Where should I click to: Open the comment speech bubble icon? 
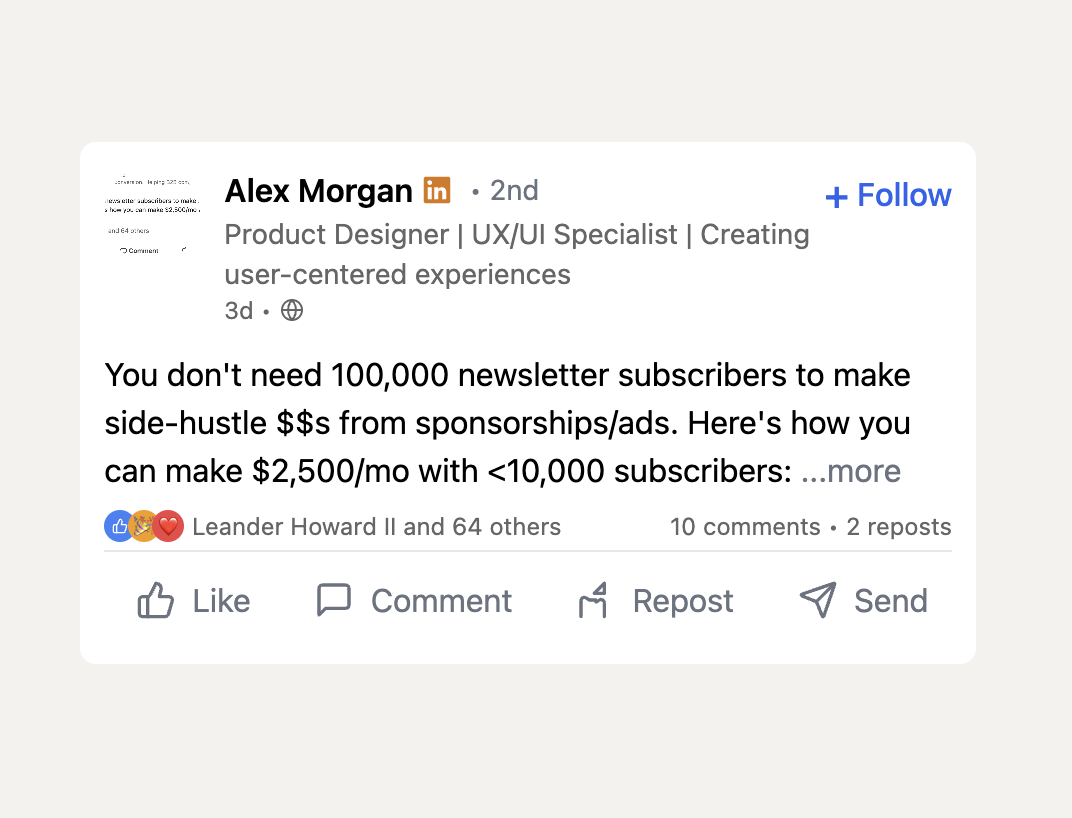click(333, 600)
